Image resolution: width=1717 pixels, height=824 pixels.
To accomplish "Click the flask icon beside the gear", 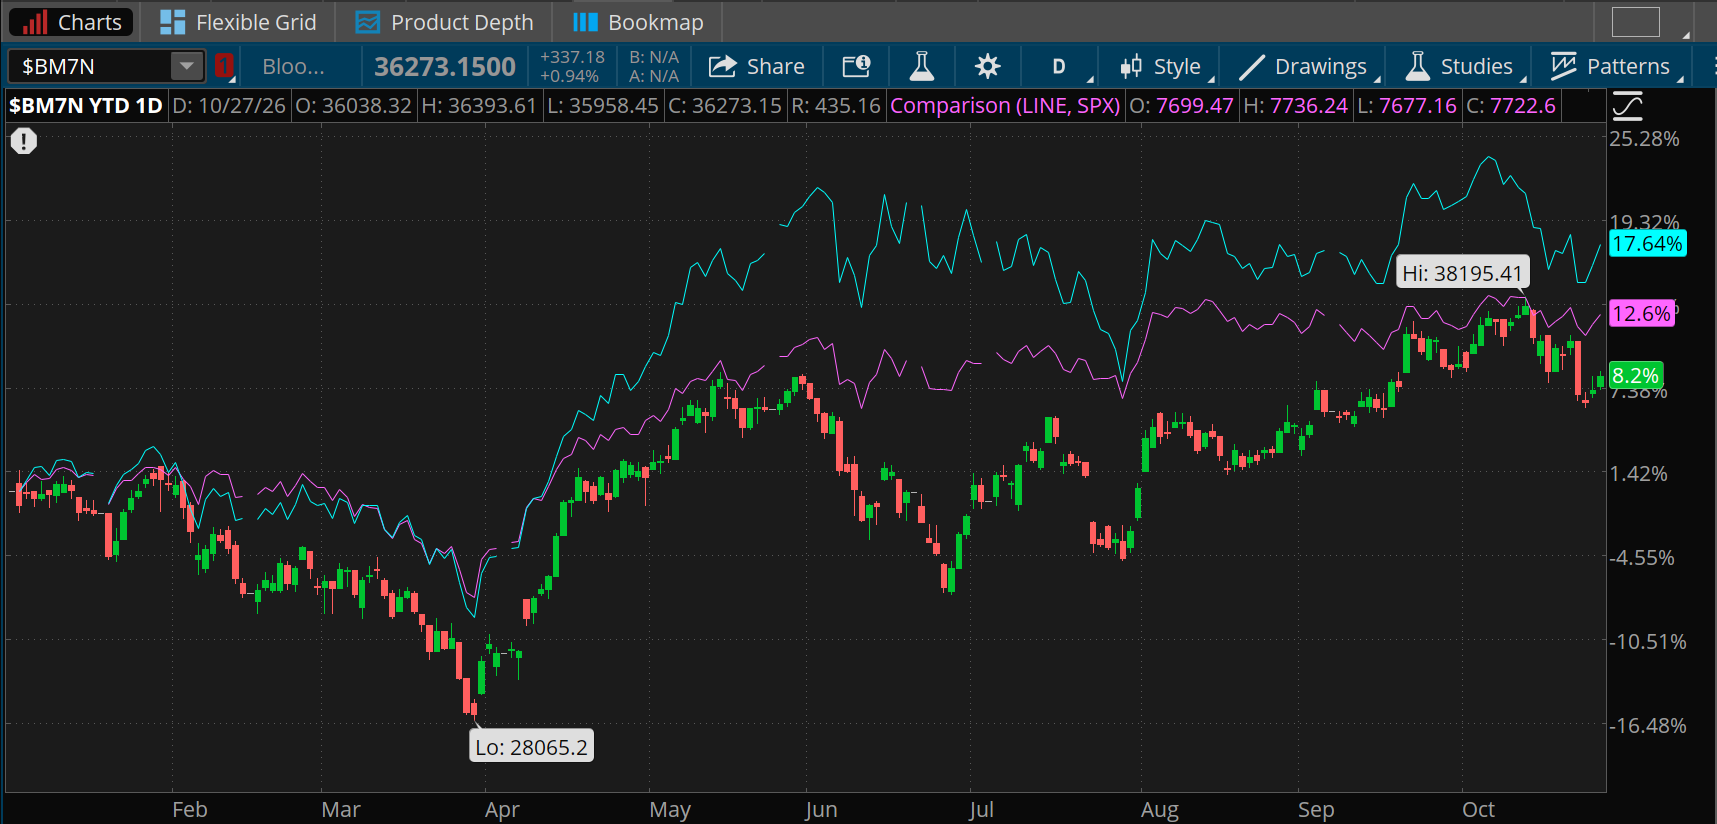I will coord(921,66).
